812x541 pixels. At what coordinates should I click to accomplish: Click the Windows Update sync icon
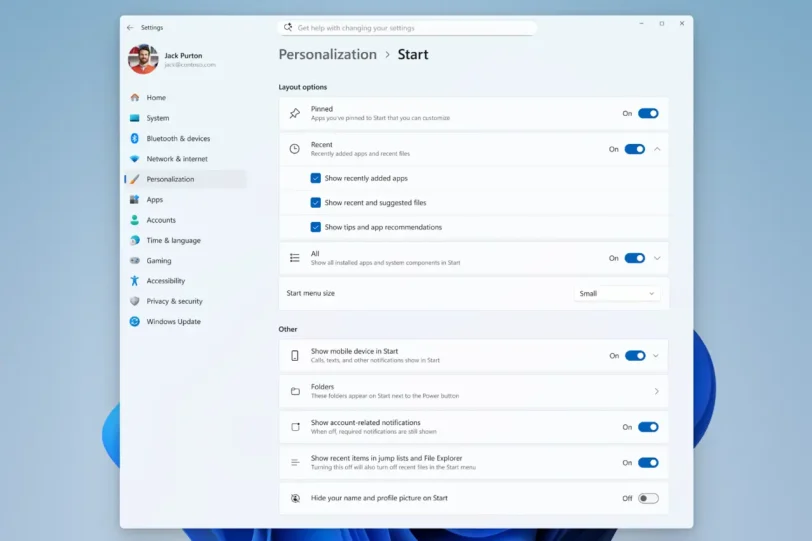(x=135, y=321)
